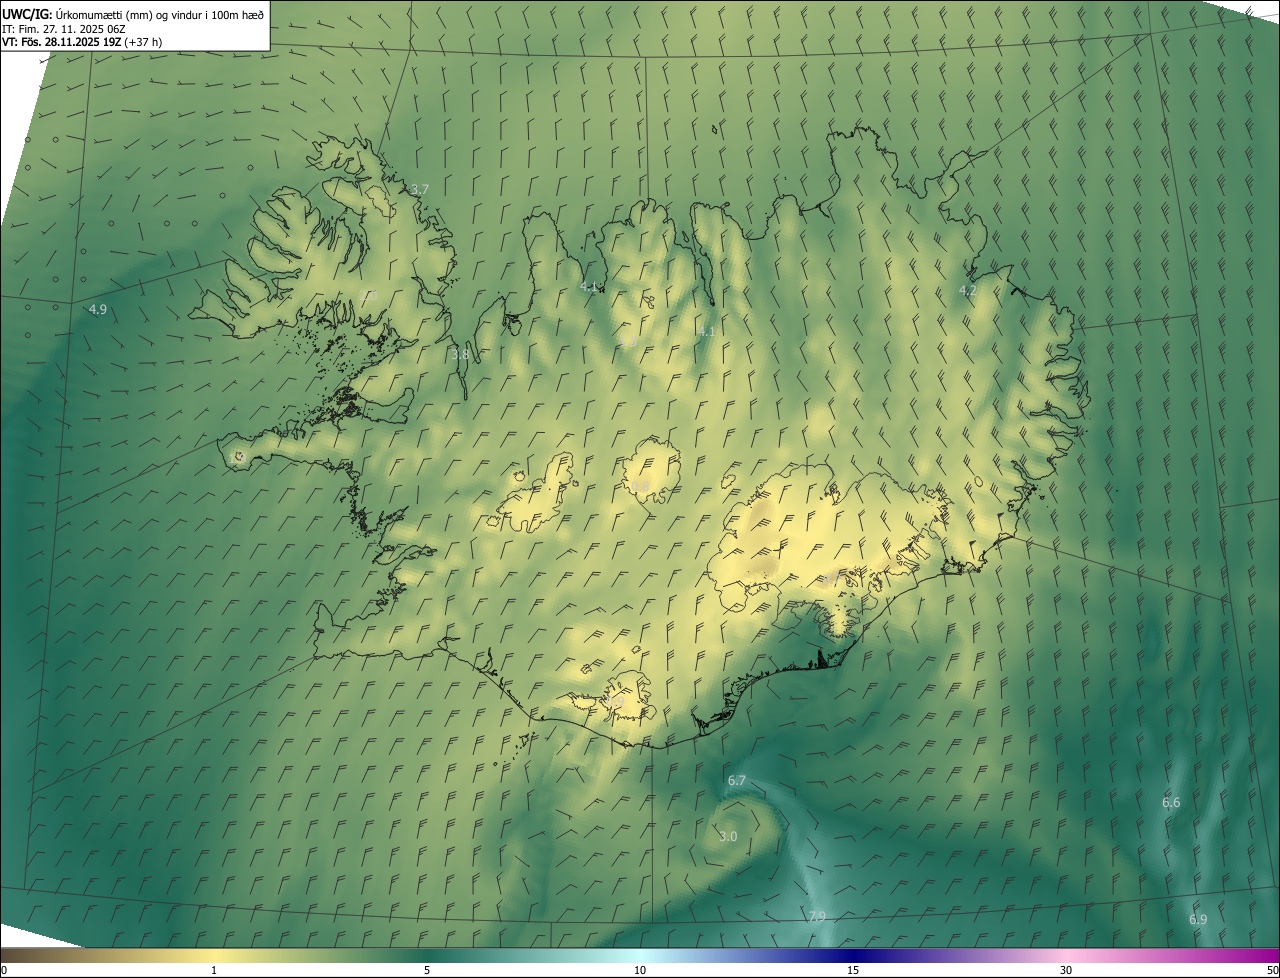Click the color scale label 5
The width and height of the screenshot is (1280, 978).
427,970
